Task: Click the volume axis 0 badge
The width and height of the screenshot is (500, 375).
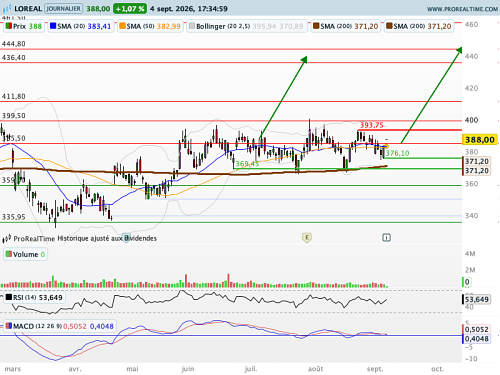Action: [x=467, y=282]
